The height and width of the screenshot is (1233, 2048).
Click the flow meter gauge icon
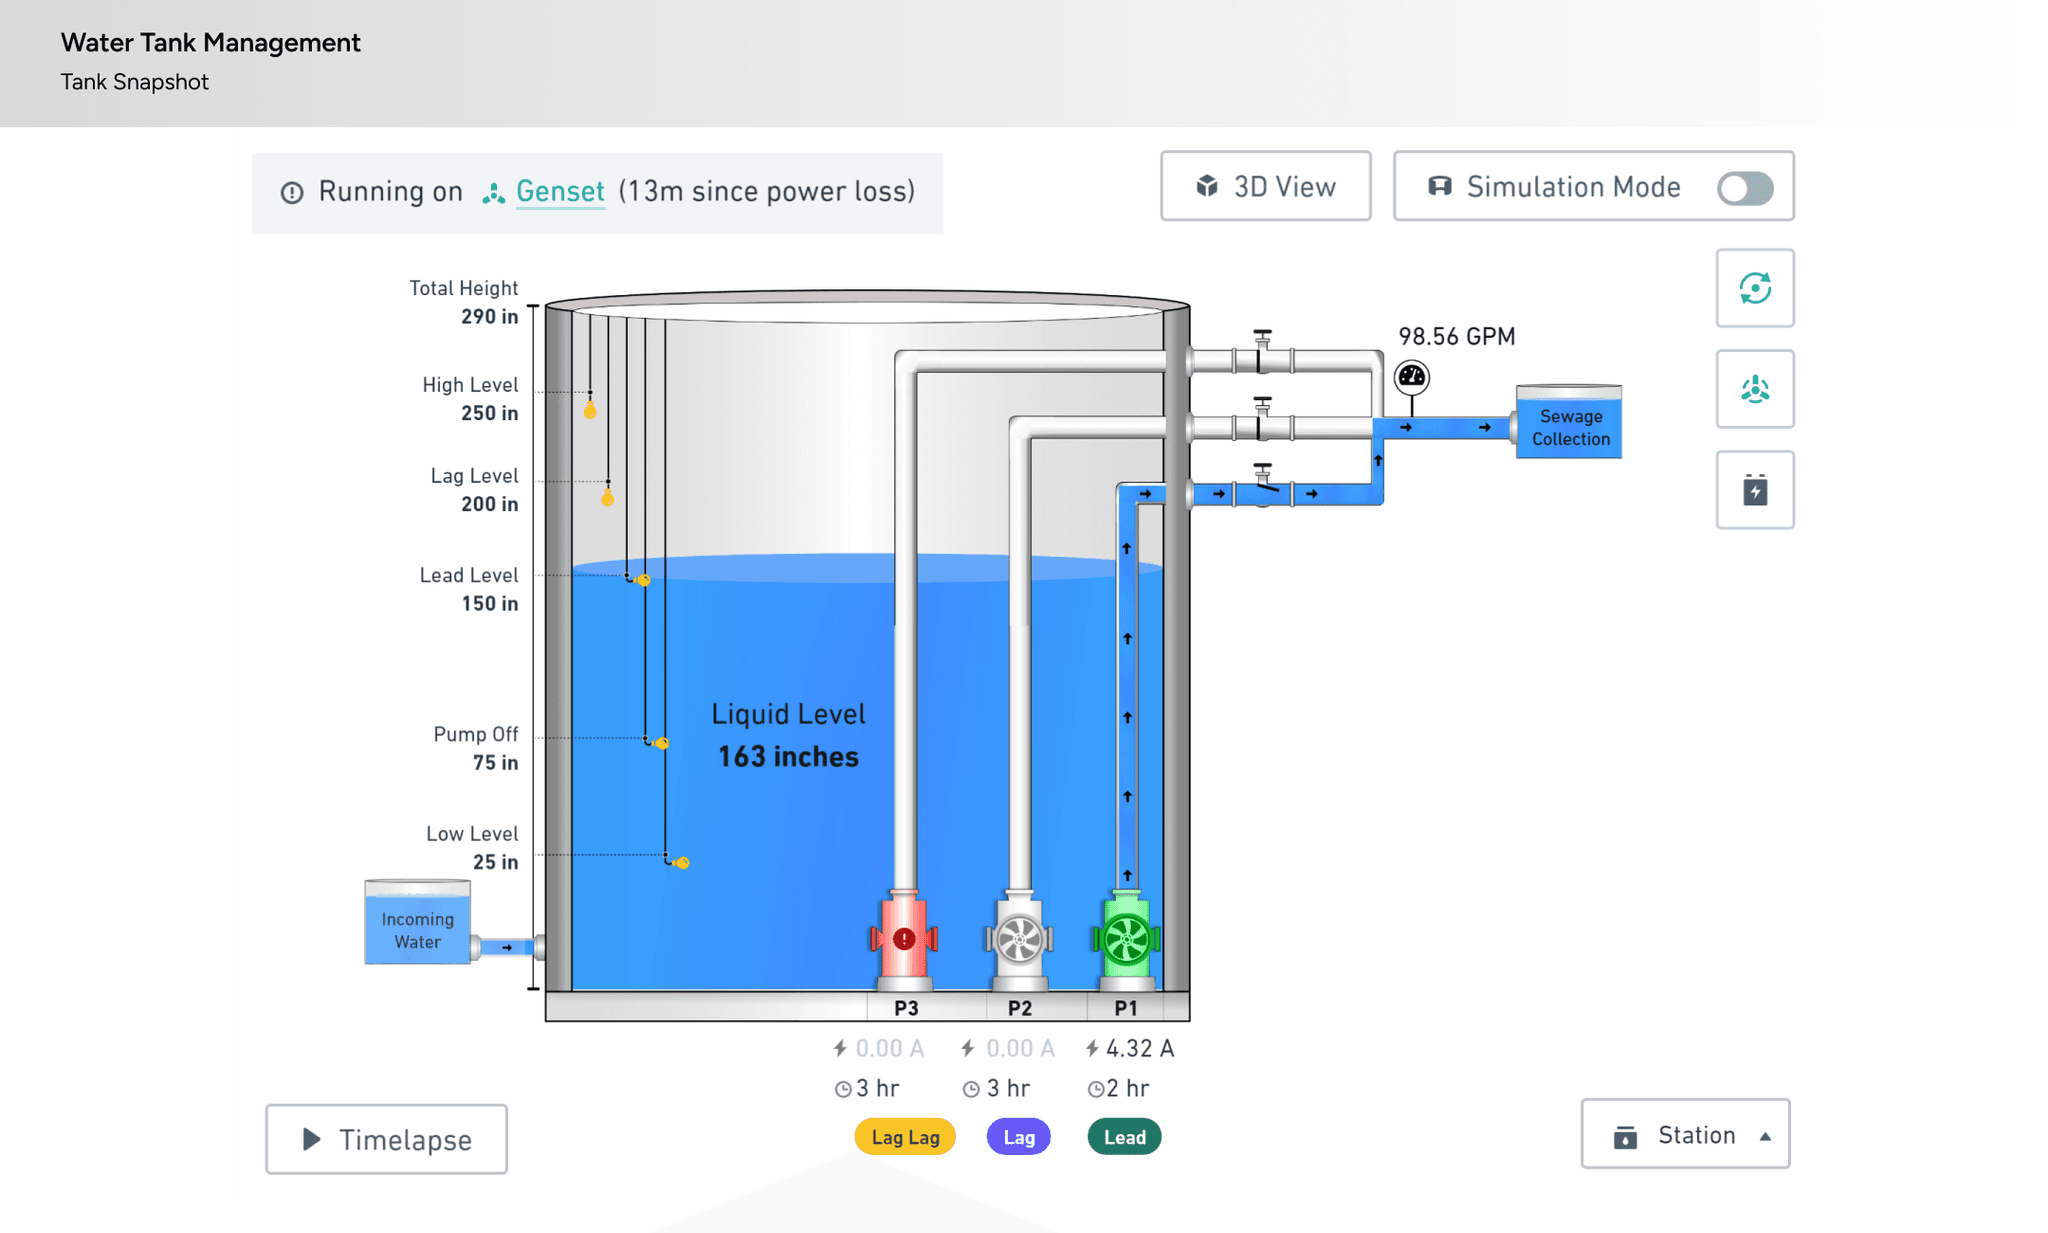(1411, 377)
